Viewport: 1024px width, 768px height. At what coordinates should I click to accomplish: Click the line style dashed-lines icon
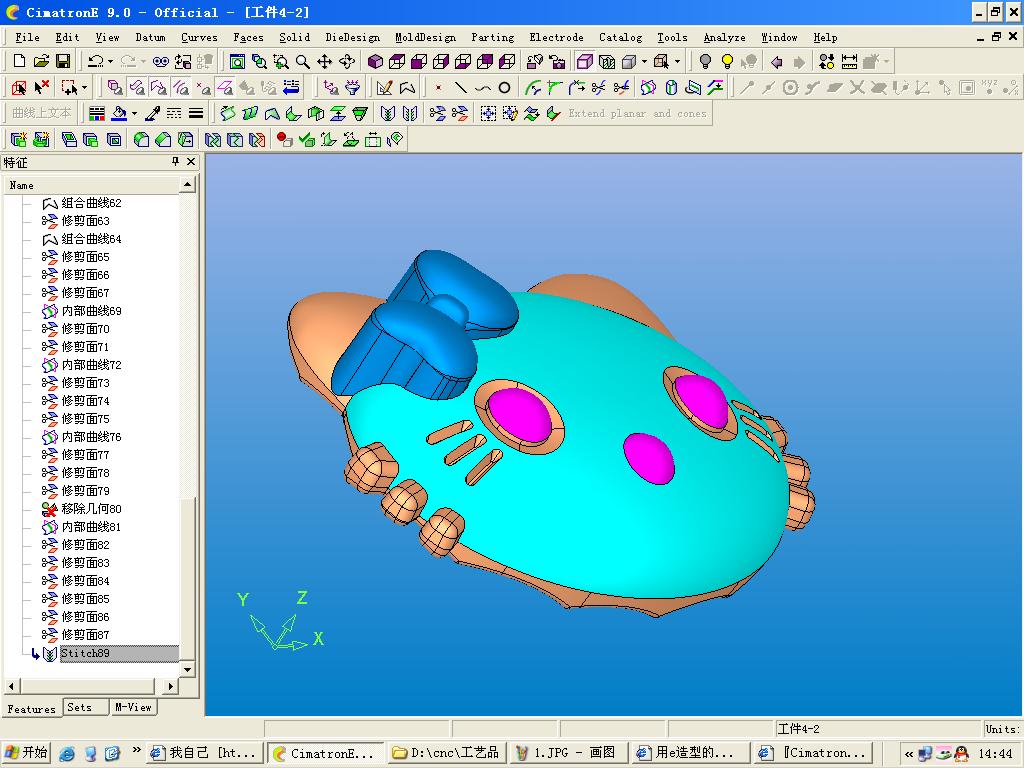[174, 114]
